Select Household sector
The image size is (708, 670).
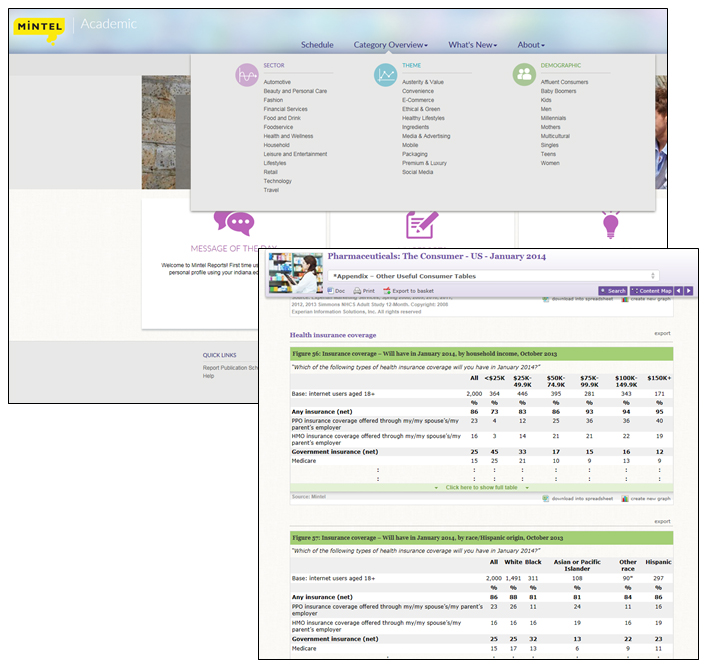tap(276, 145)
